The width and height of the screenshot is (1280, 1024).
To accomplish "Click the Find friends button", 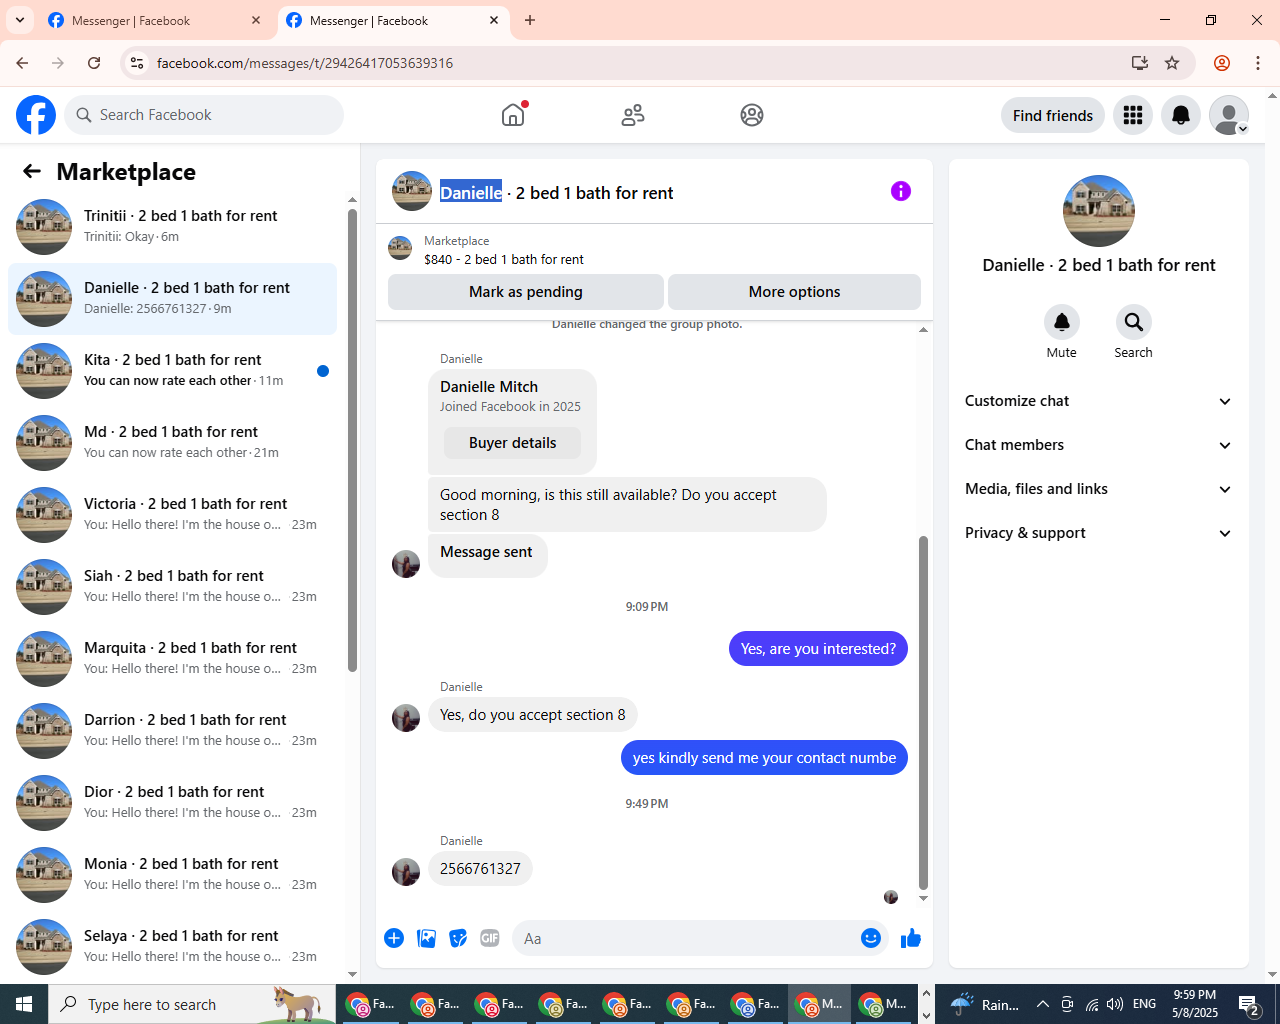I will tap(1053, 115).
